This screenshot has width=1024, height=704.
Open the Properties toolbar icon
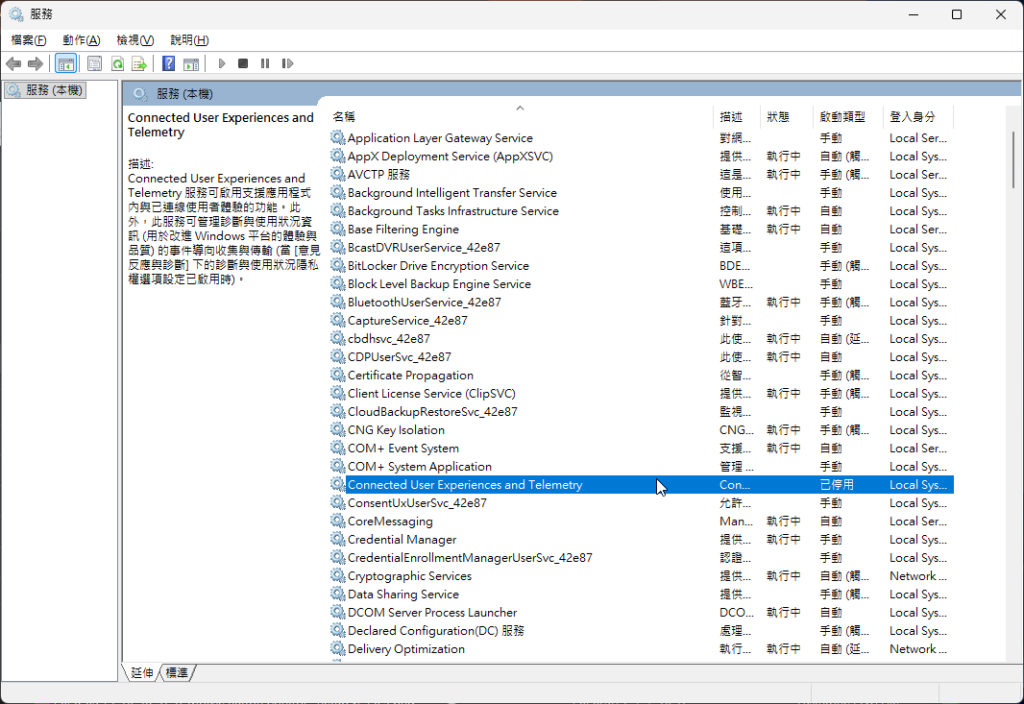pyautogui.click(x=94, y=64)
